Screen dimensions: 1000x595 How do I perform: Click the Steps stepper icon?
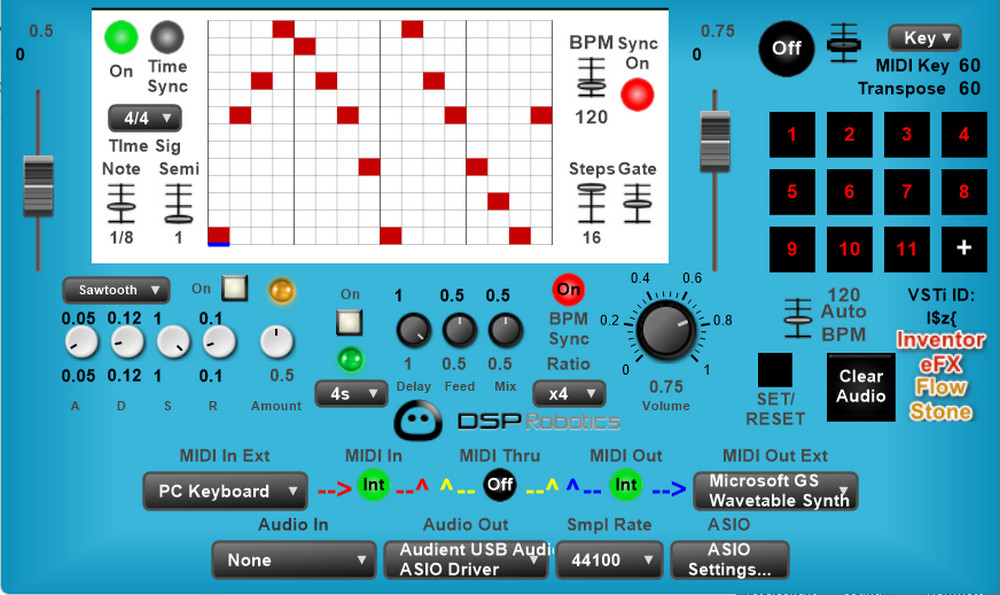591,203
